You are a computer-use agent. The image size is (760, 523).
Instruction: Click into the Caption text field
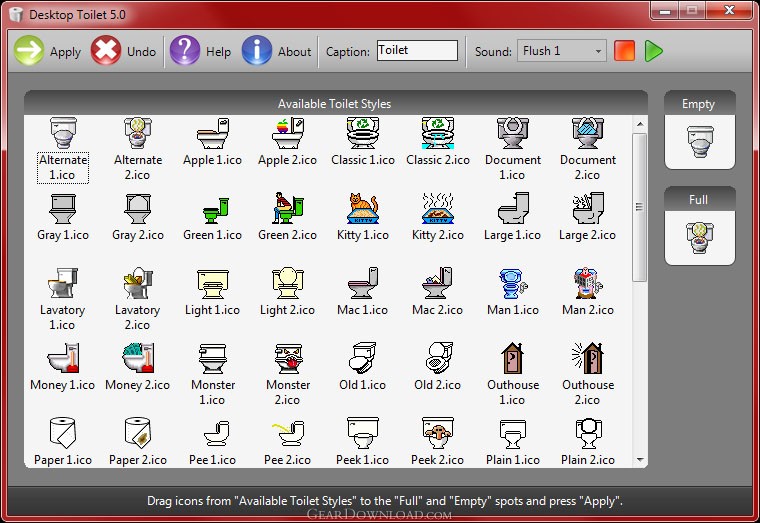coord(417,50)
